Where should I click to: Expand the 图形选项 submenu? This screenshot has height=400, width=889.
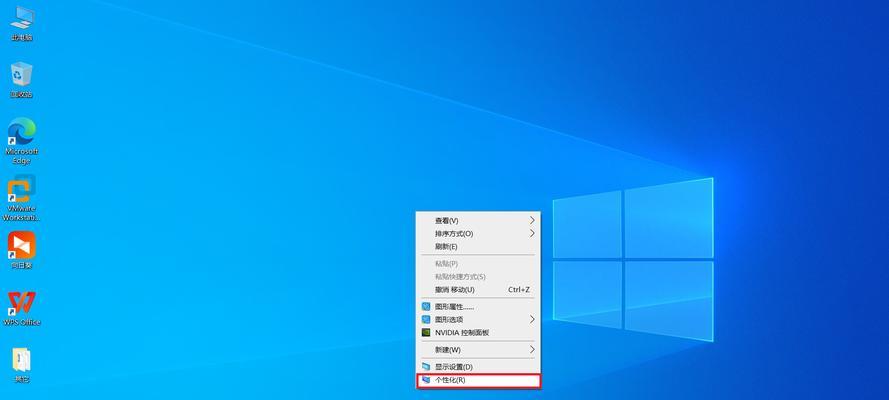(478, 320)
